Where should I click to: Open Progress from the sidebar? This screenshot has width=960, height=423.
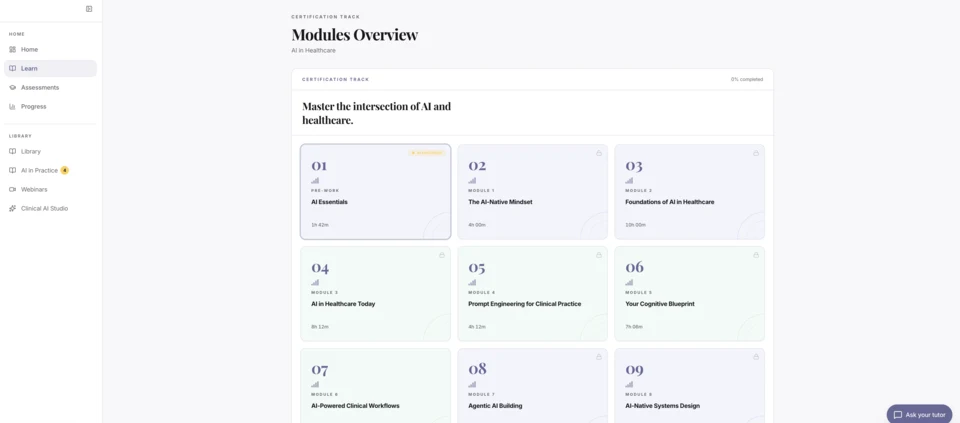[50, 107]
